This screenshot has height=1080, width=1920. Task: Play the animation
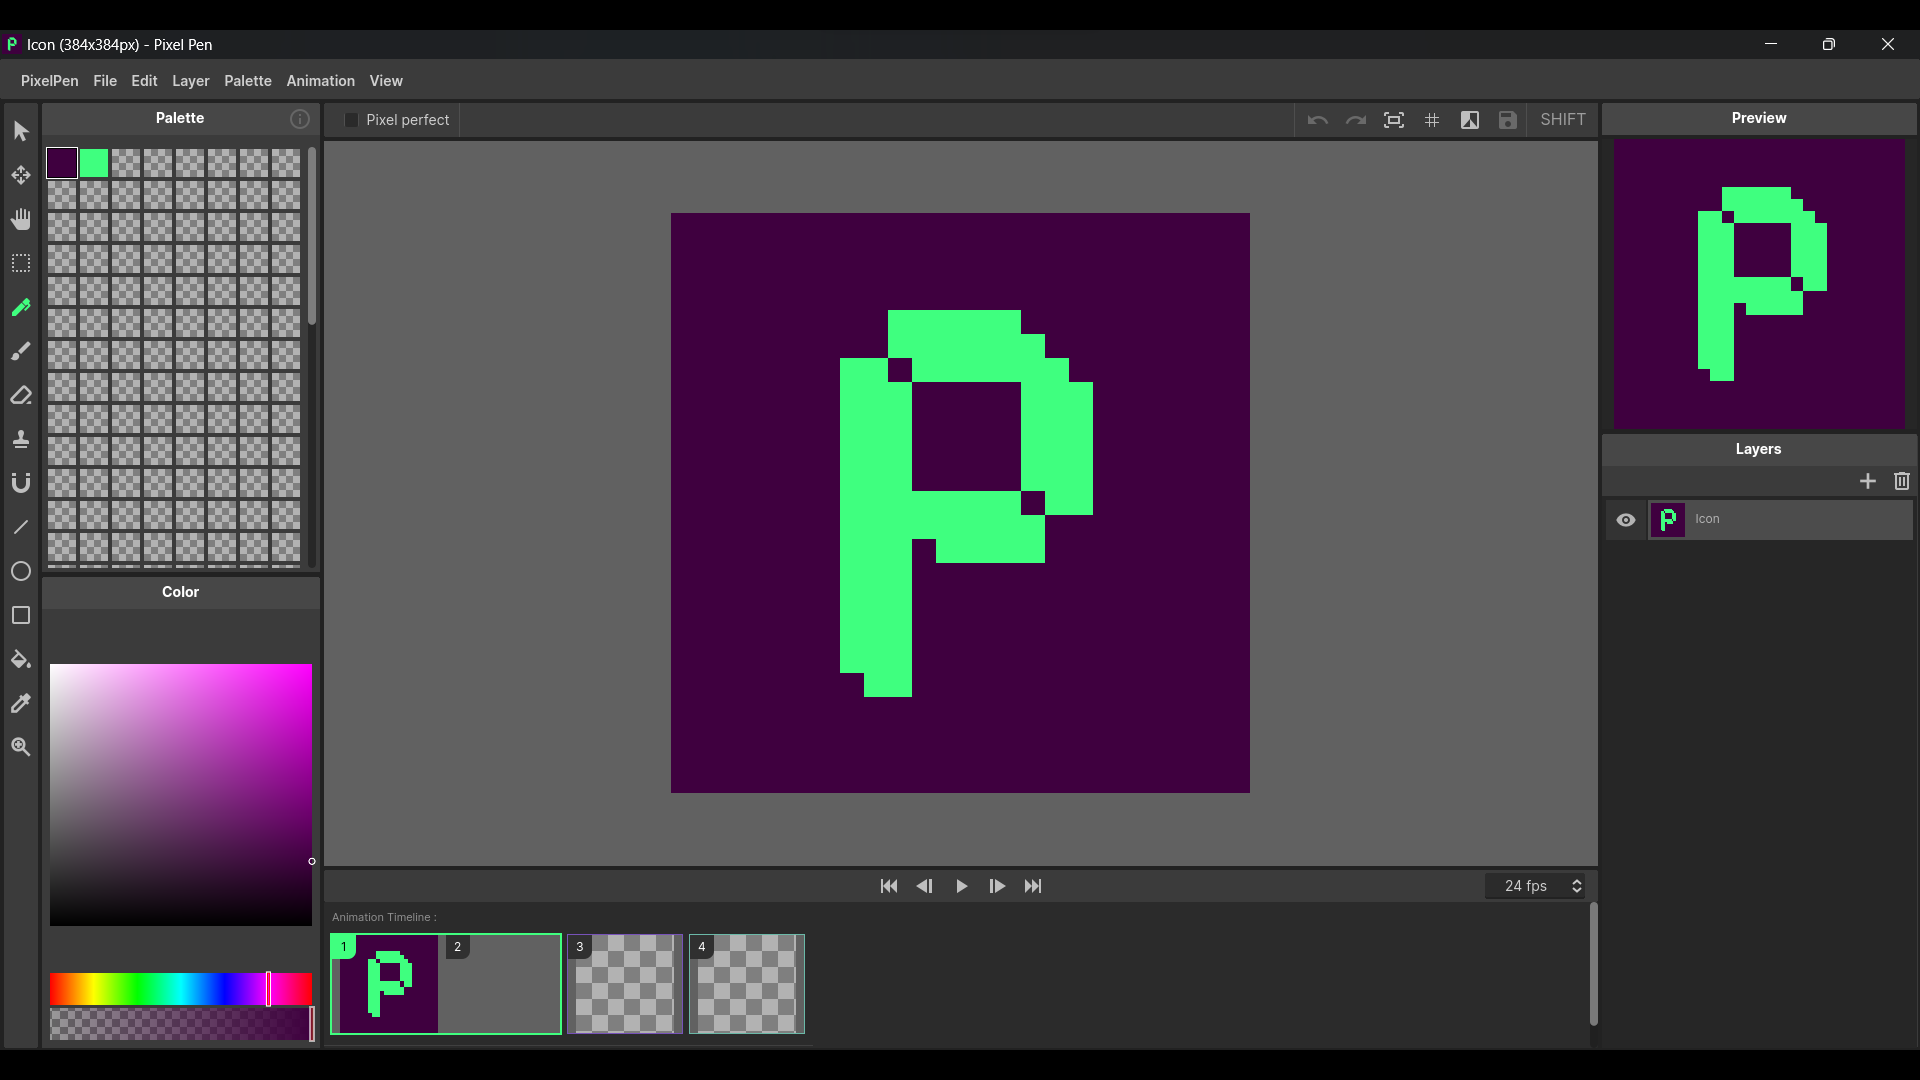click(x=961, y=886)
